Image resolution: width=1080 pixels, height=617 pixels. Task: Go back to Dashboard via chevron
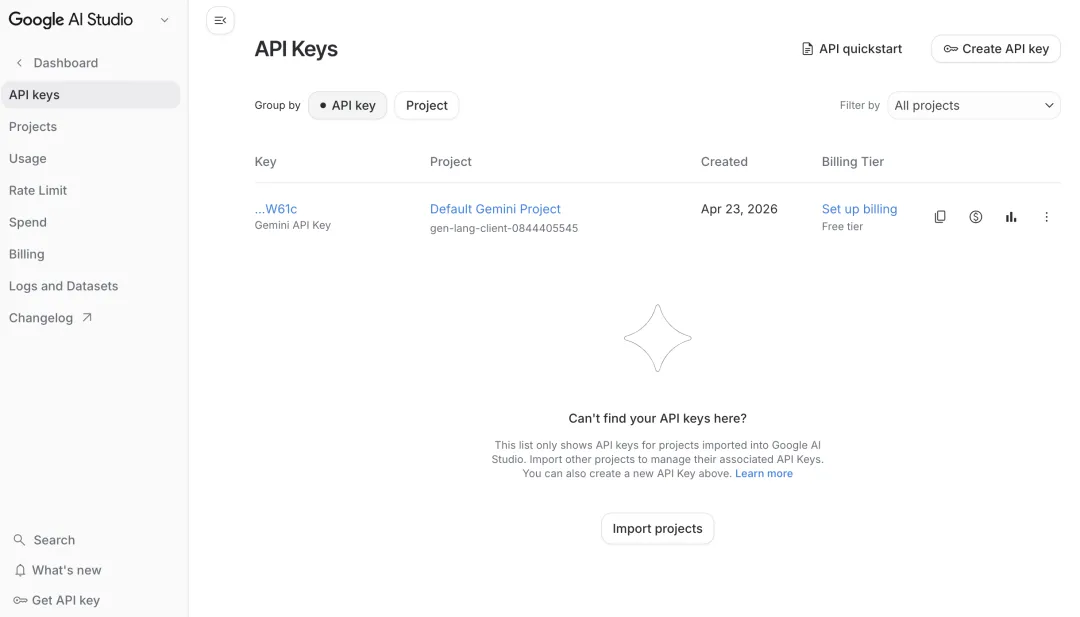click(19, 63)
